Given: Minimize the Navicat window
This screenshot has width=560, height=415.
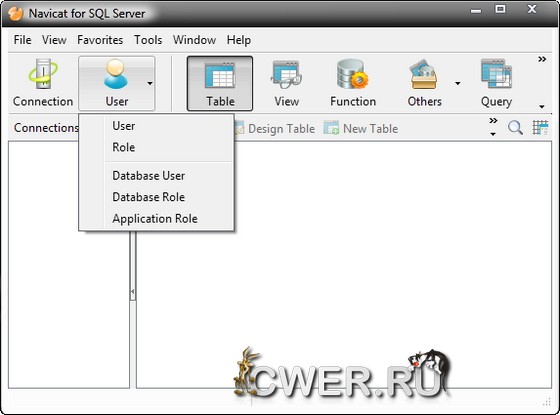Looking at the screenshot, I should [476, 11].
